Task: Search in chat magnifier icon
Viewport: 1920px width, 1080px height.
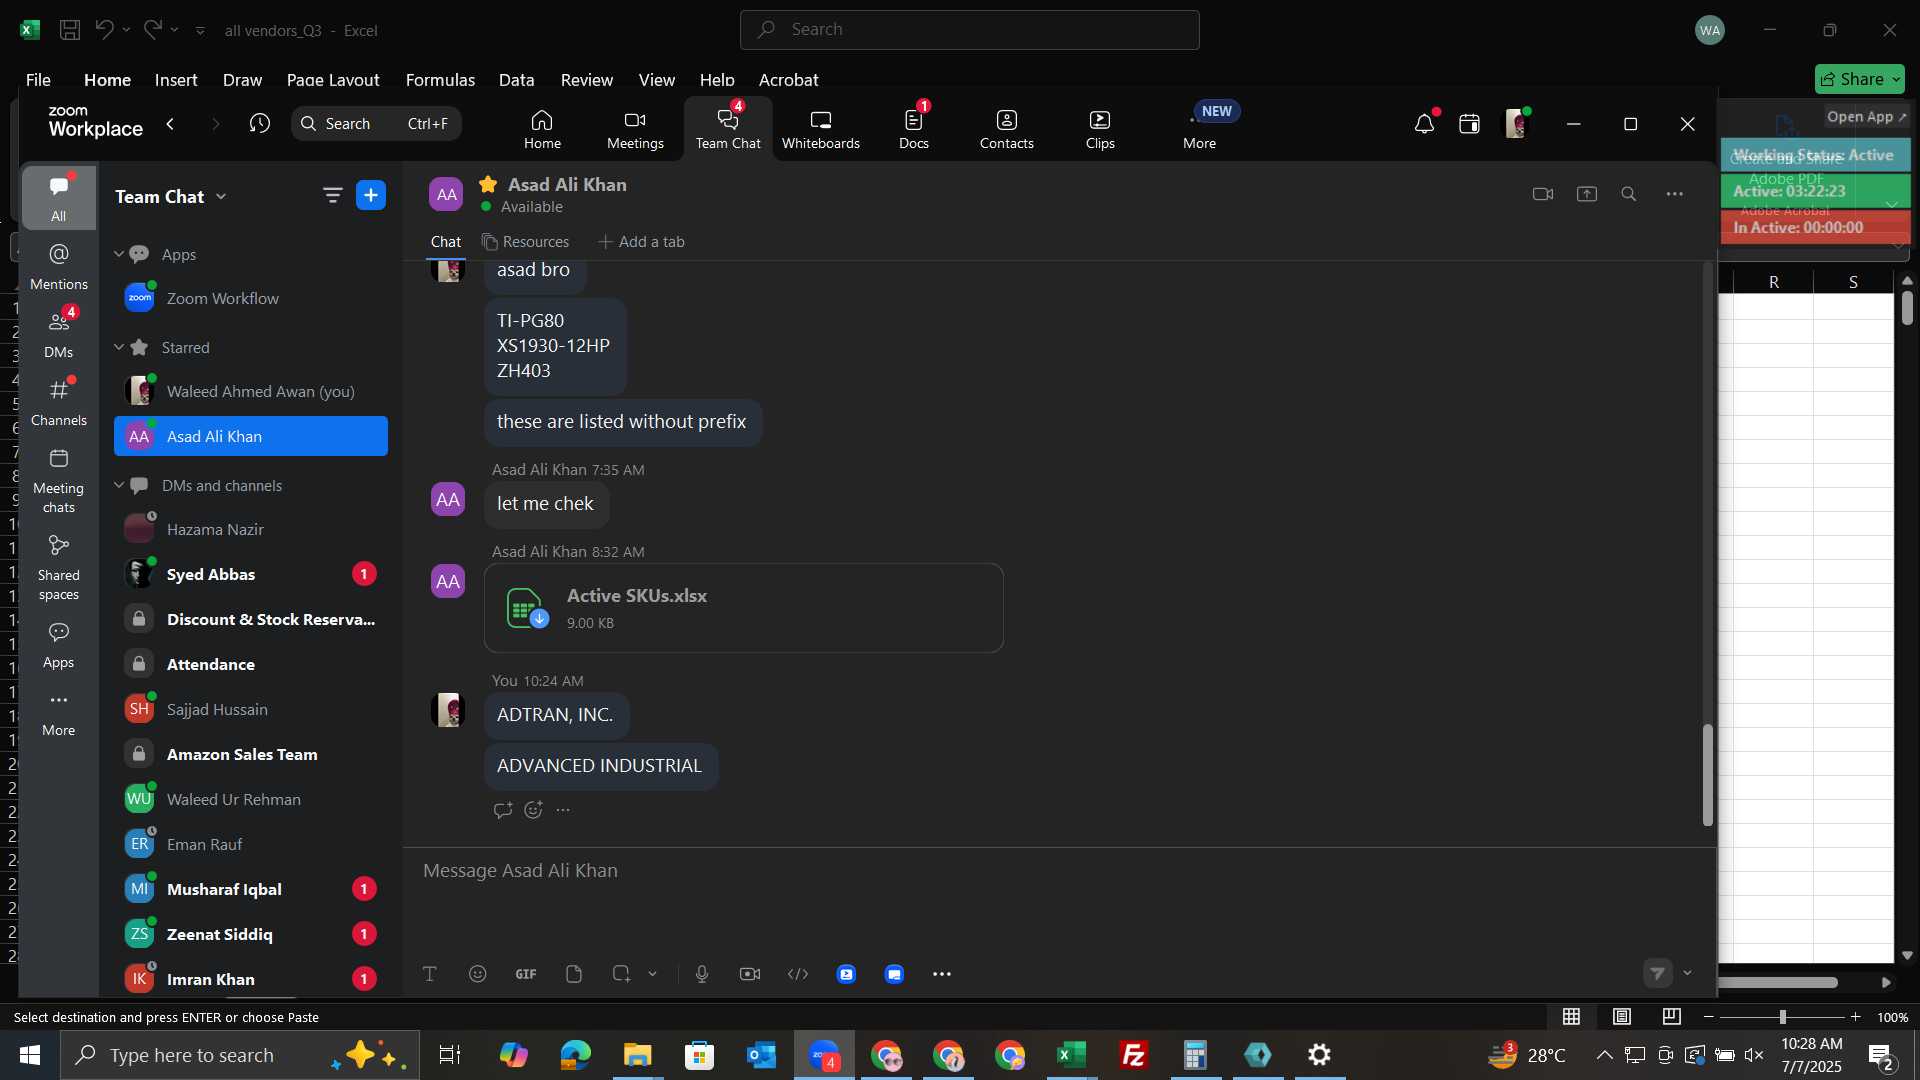Action: [x=1629, y=194]
